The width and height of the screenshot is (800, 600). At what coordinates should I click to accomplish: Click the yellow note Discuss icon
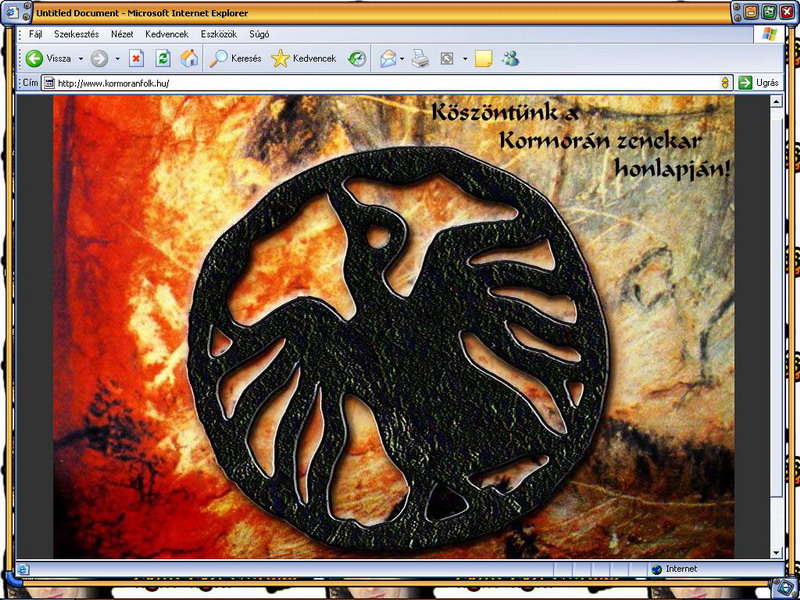[x=483, y=59]
